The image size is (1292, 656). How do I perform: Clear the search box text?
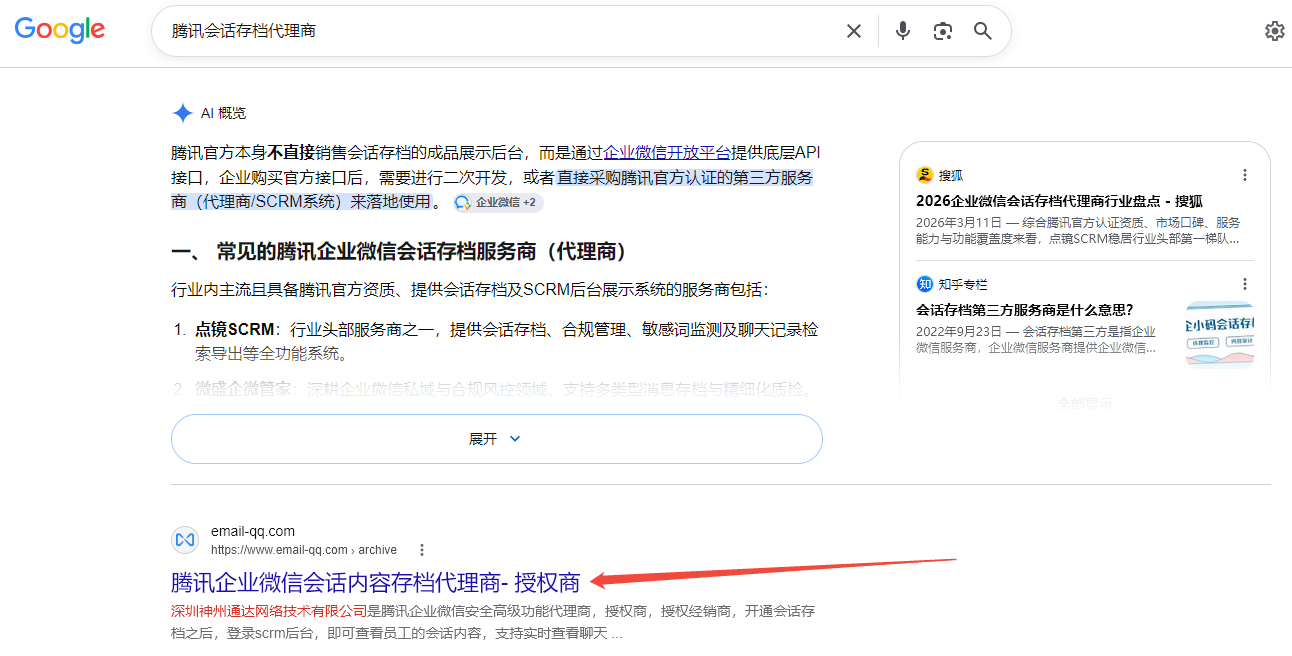(854, 31)
